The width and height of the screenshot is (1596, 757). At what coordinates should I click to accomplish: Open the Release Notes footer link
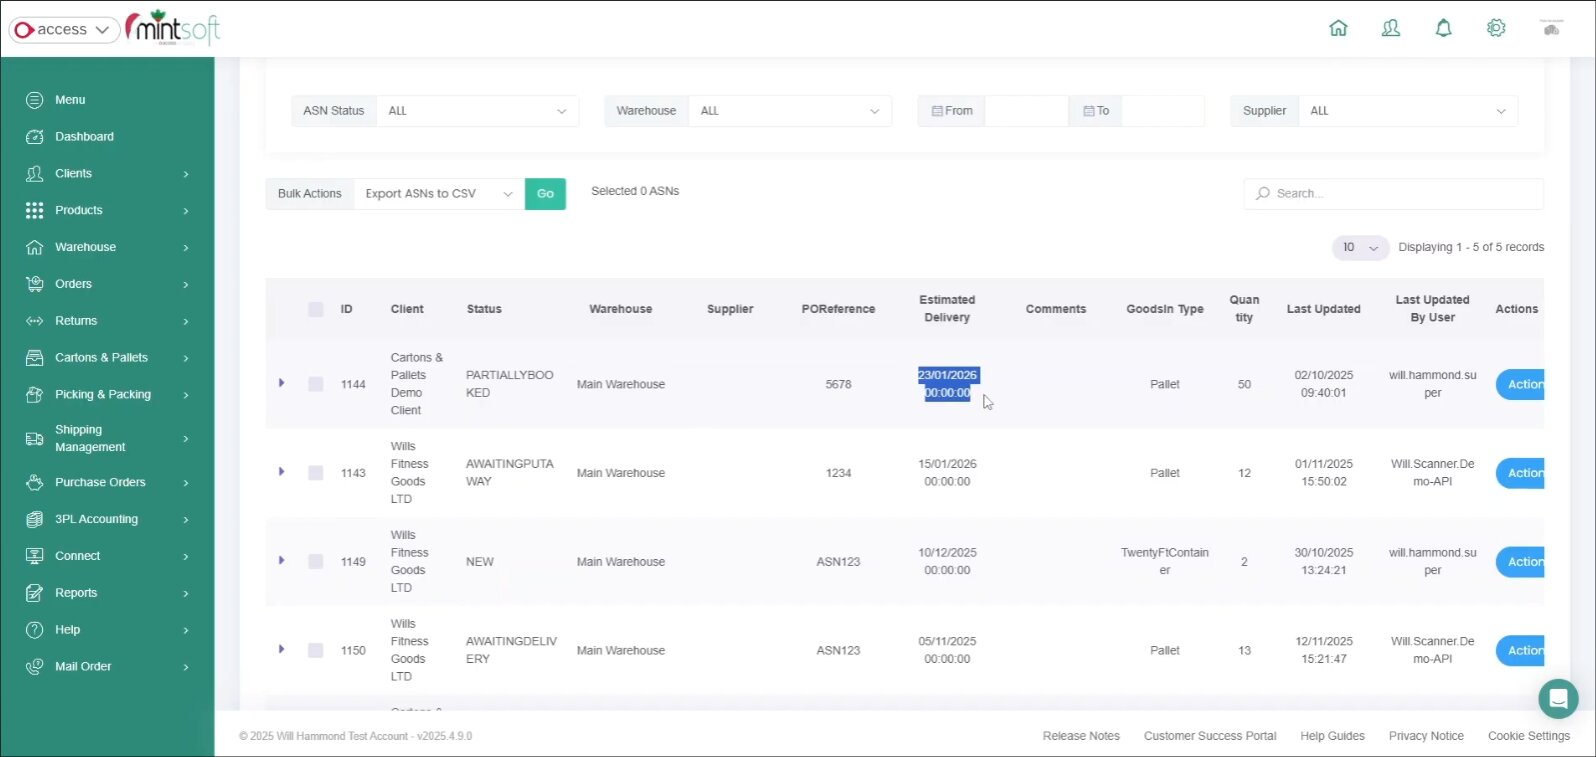point(1081,736)
